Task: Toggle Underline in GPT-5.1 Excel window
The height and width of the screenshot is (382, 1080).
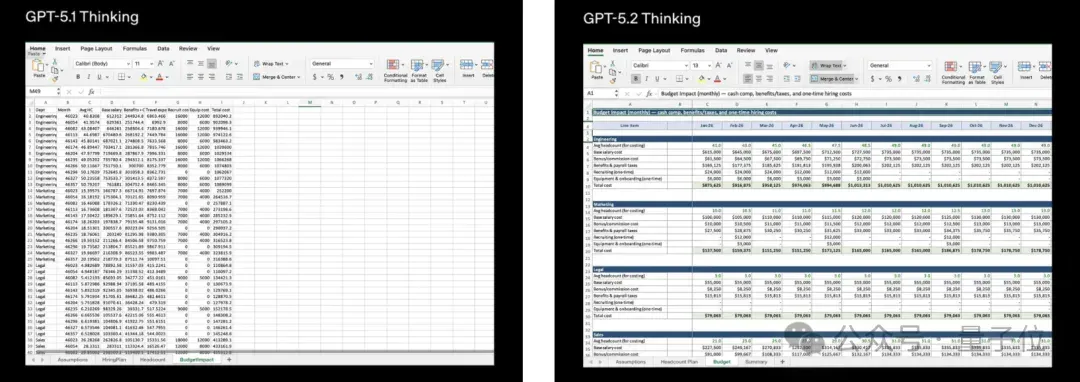Action: (x=99, y=77)
